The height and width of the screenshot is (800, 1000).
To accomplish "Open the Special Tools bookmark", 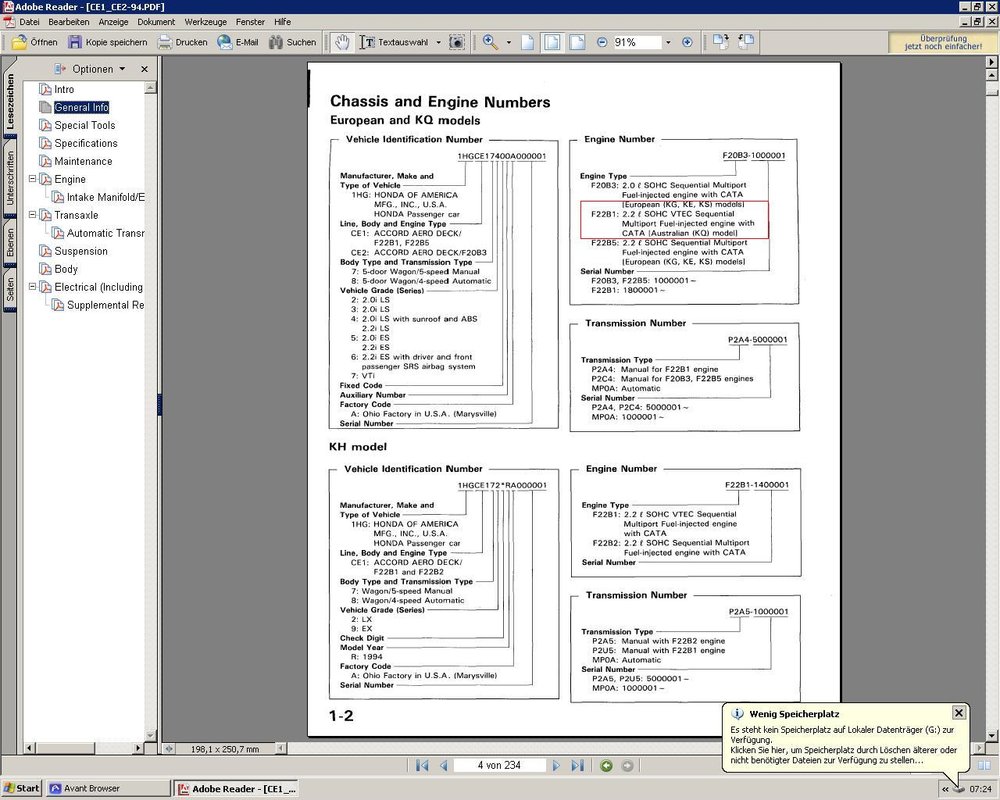I will (x=84, y=125).
